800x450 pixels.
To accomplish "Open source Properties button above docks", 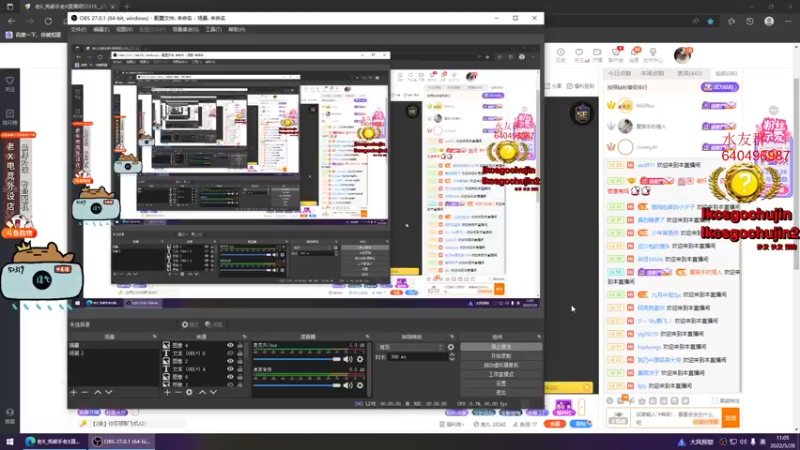I will click(x=190, y=324).
